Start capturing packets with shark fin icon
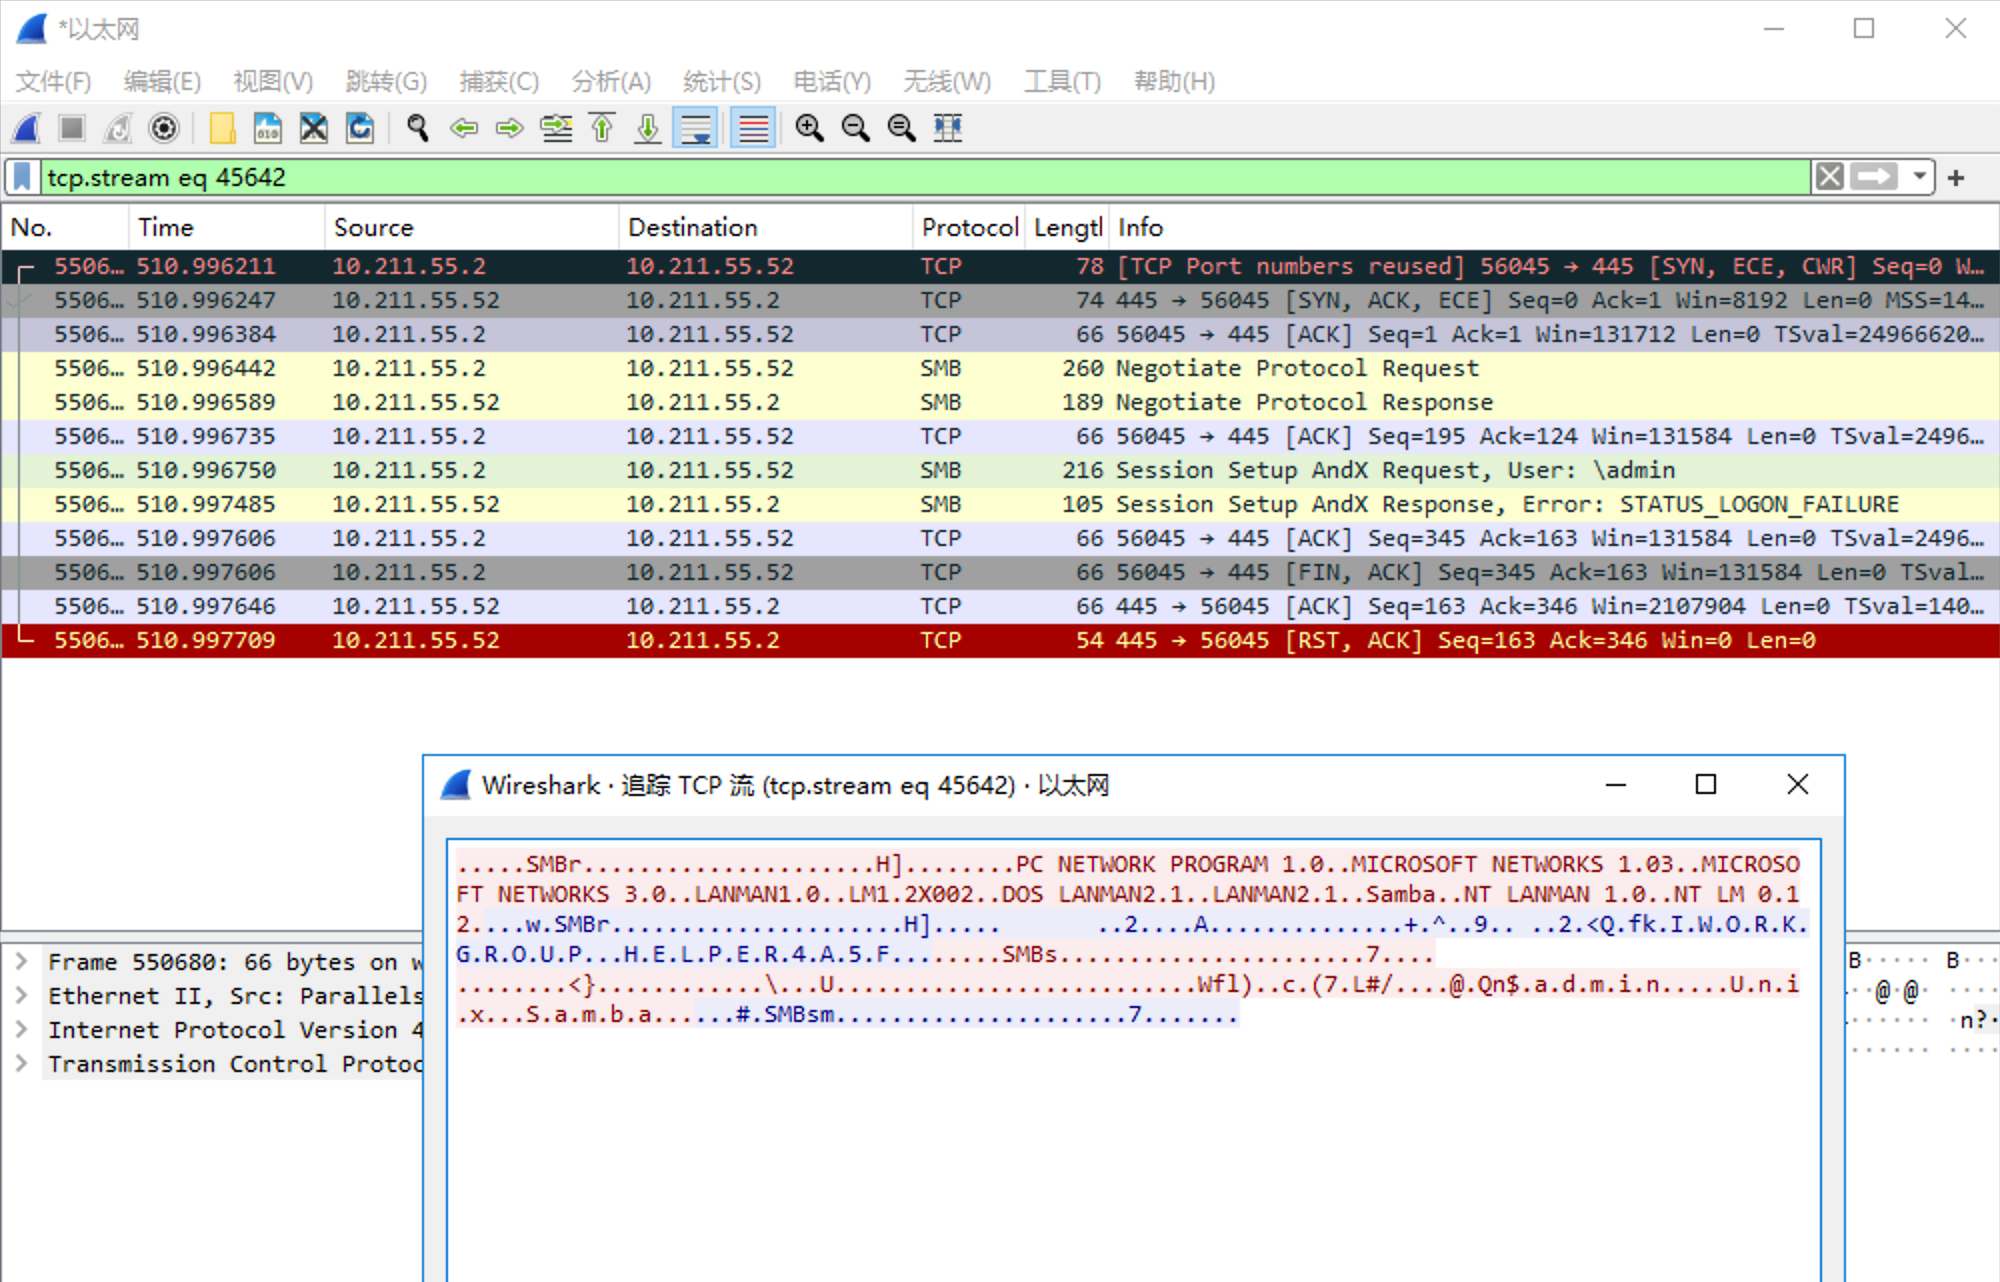Viewport: 2000px width, 1282px height. coord(27,128)
